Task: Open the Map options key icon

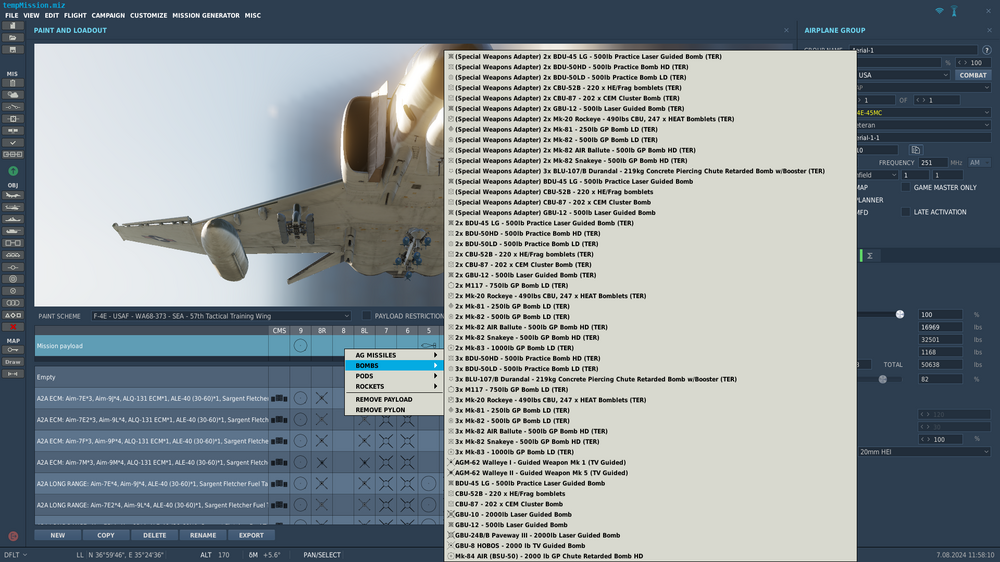Action: 13,350
